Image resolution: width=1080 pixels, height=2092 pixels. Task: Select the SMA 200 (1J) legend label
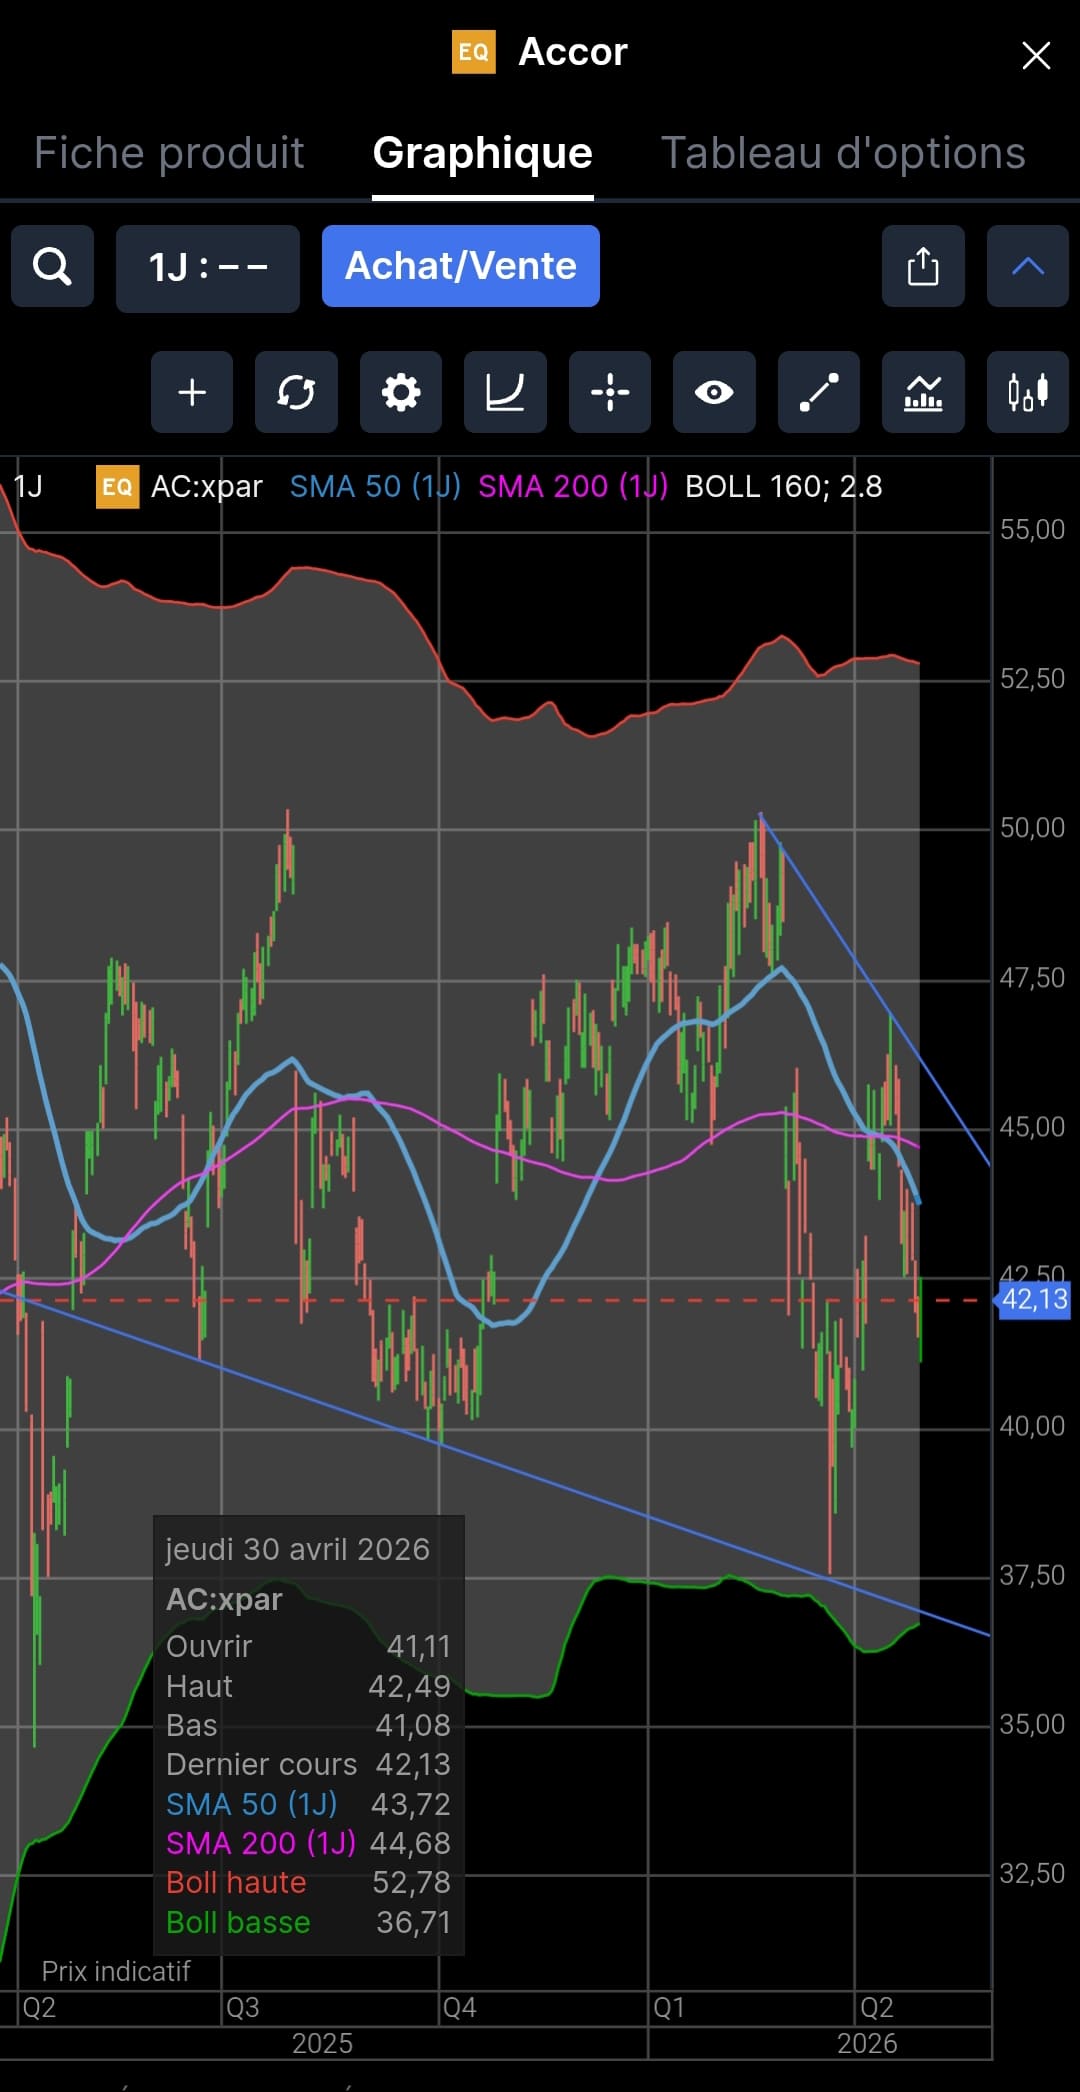[573, 487]
